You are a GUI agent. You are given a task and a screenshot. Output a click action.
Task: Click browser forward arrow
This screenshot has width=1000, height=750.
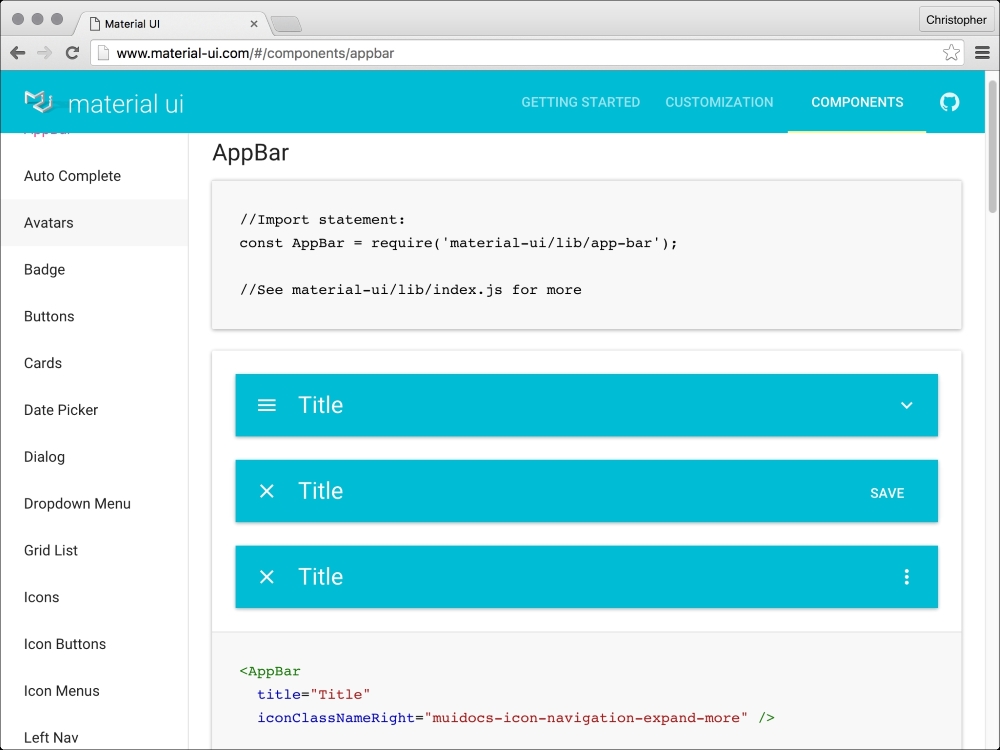tap(45, 53)
